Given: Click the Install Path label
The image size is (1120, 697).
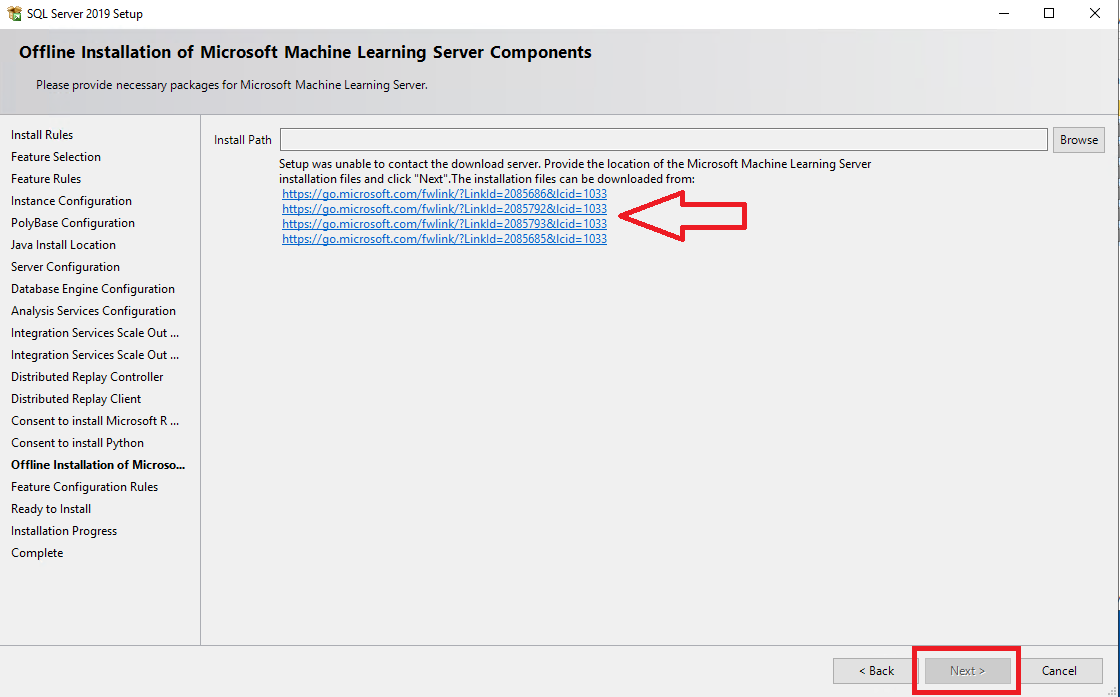Looking at the screenshot, I should [243, 140].
